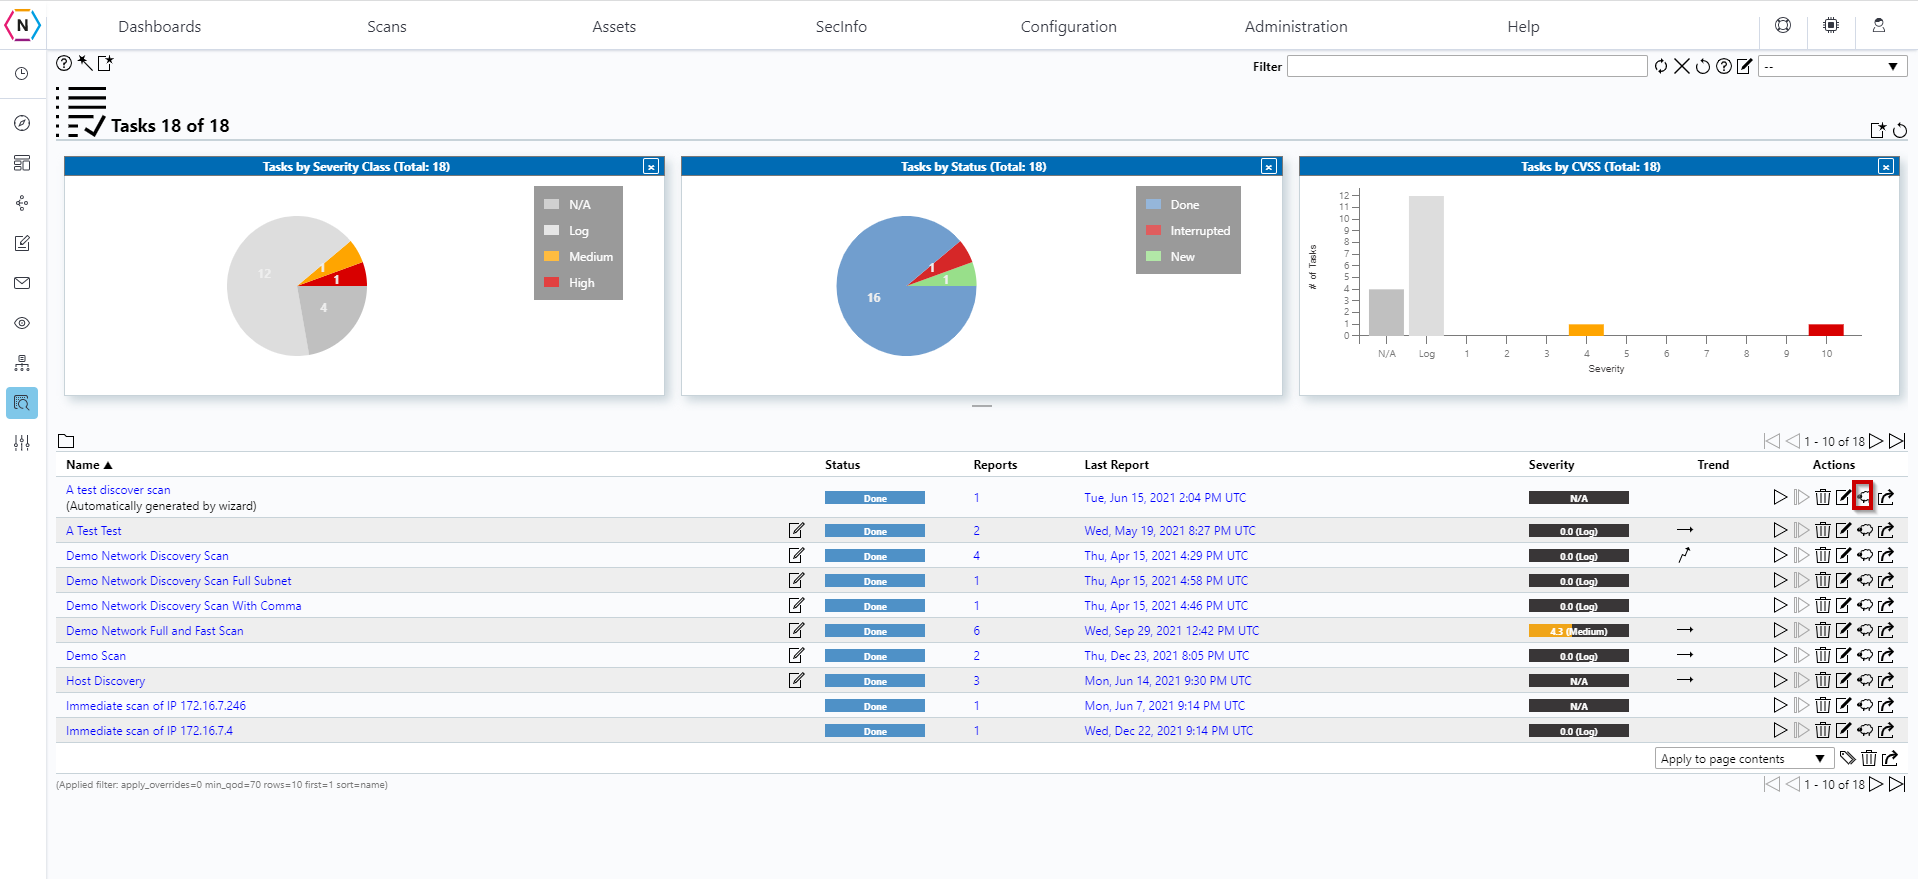Start the A Test Test task
This screenshot has height=879, width=1918.
[x=1780, y=531]
